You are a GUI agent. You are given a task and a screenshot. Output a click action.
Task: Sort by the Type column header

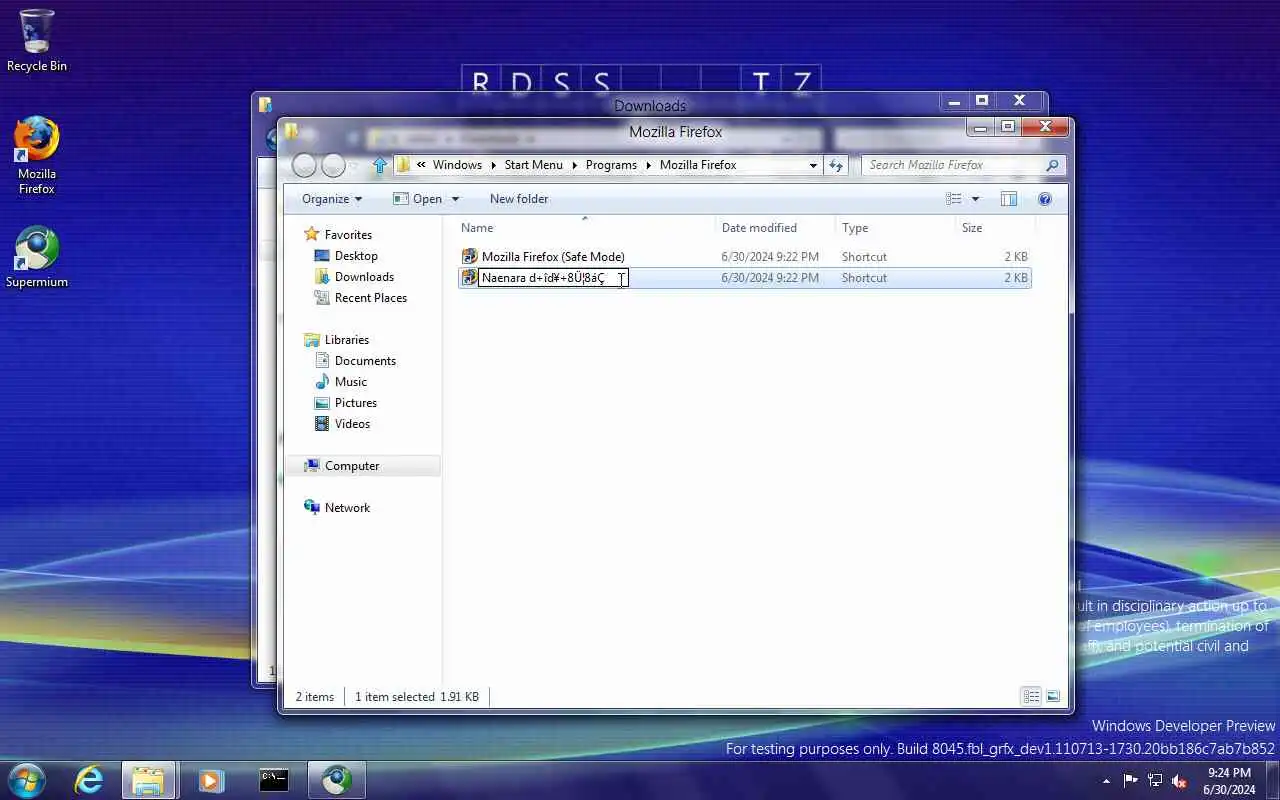click(895, 228)
